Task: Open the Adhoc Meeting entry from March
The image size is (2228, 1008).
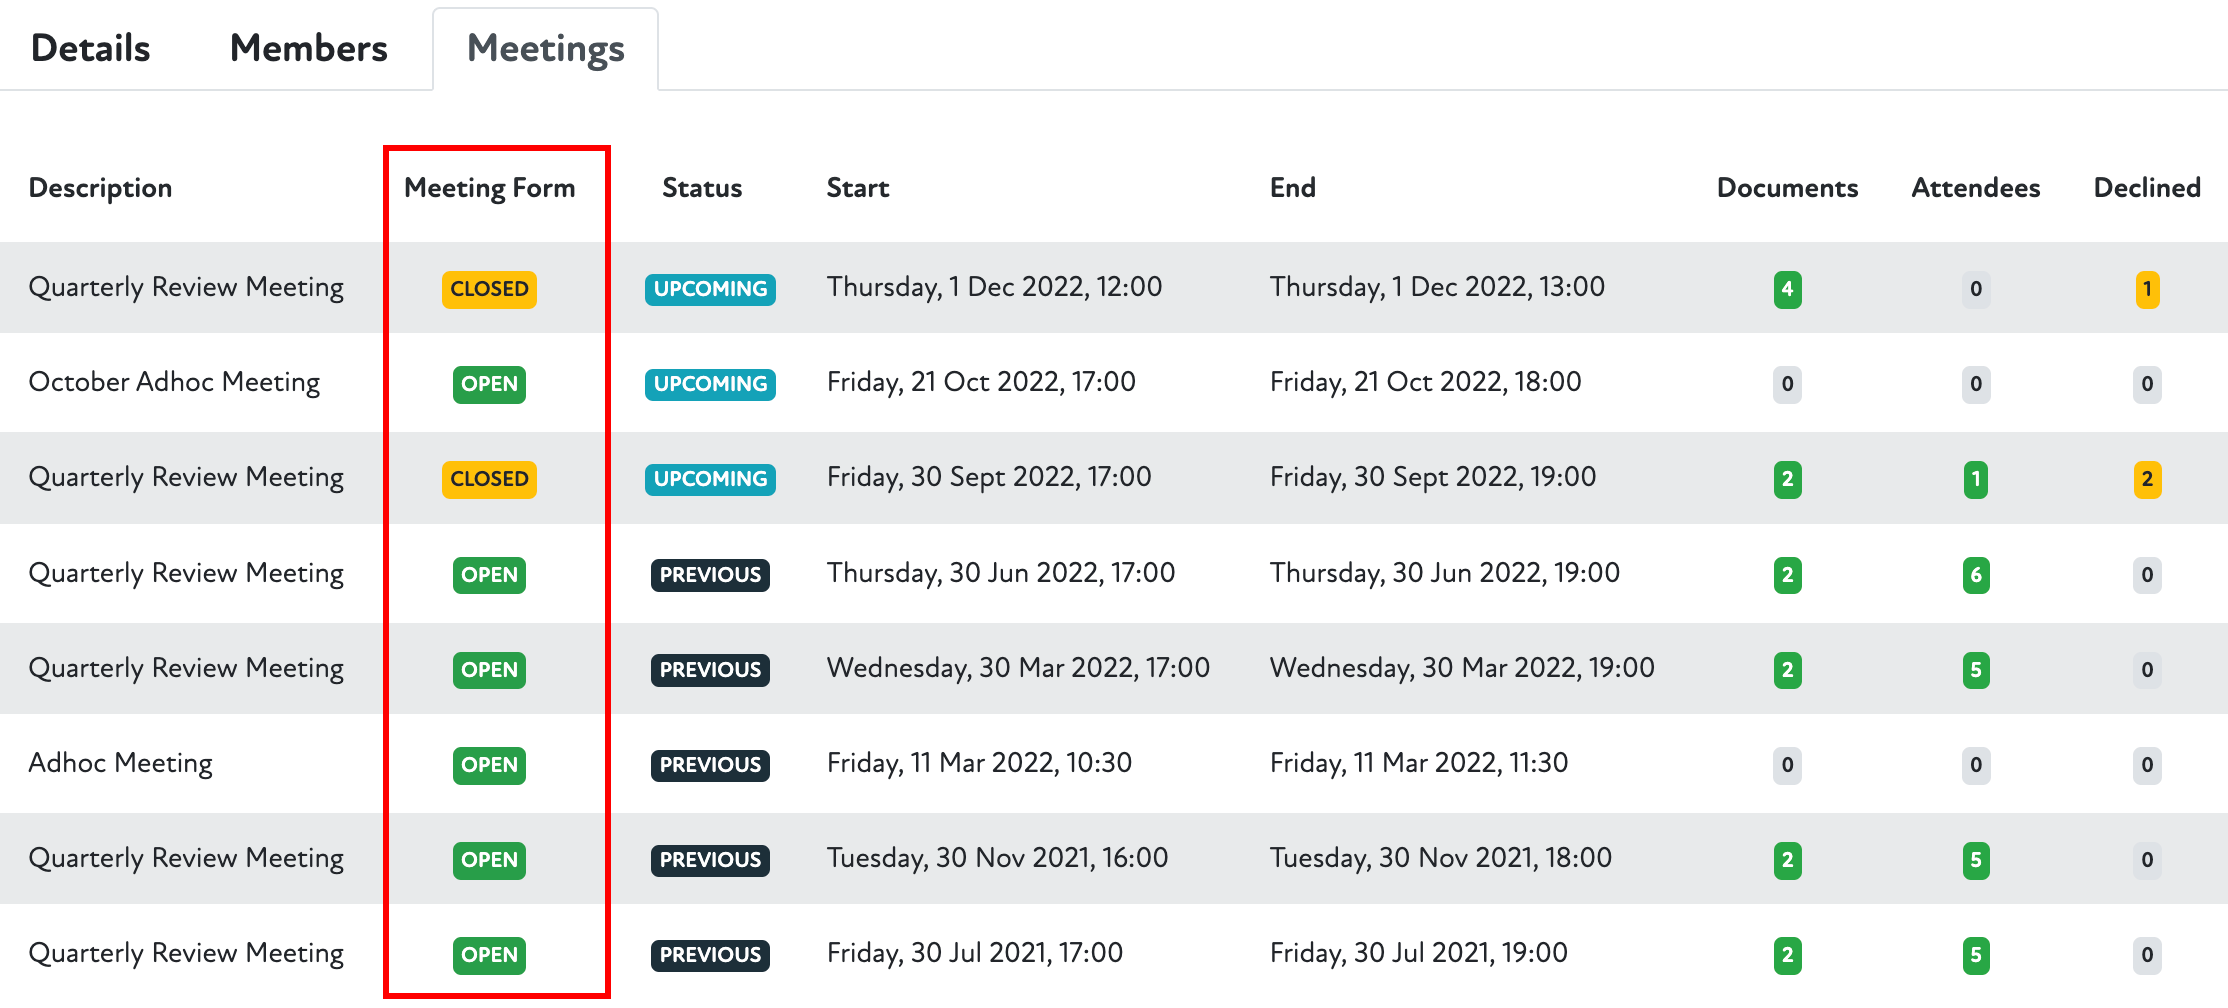Action: pos(120,763)
